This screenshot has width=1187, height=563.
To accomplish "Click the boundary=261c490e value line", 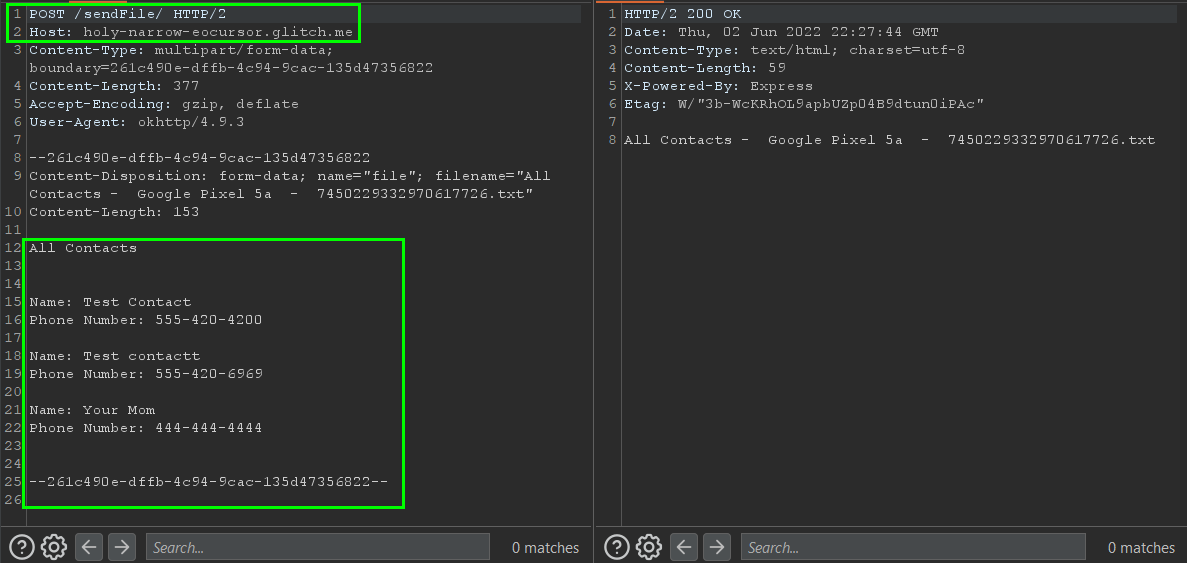I will click(x=231, y=68).
